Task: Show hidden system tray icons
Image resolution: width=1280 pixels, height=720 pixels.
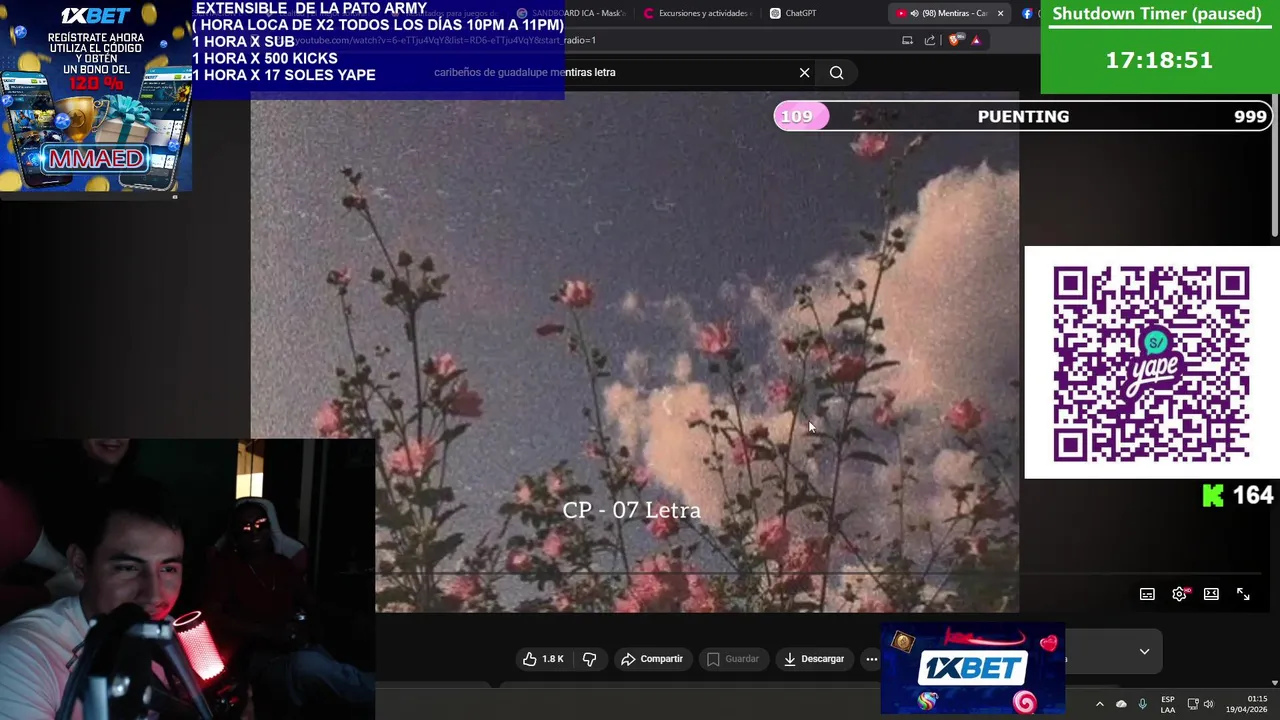Action: point(1099,704)
